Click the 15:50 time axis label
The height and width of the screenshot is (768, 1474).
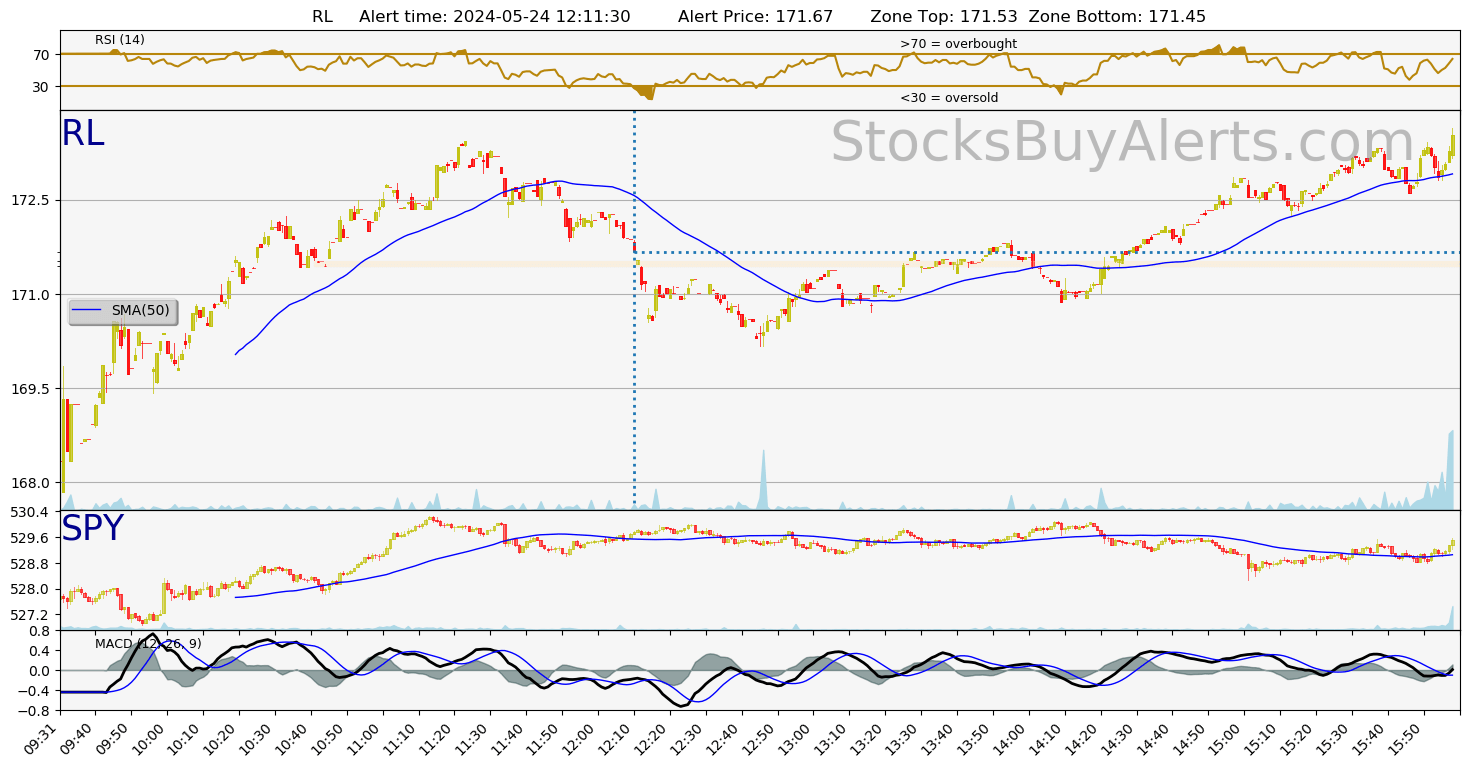1405,741
